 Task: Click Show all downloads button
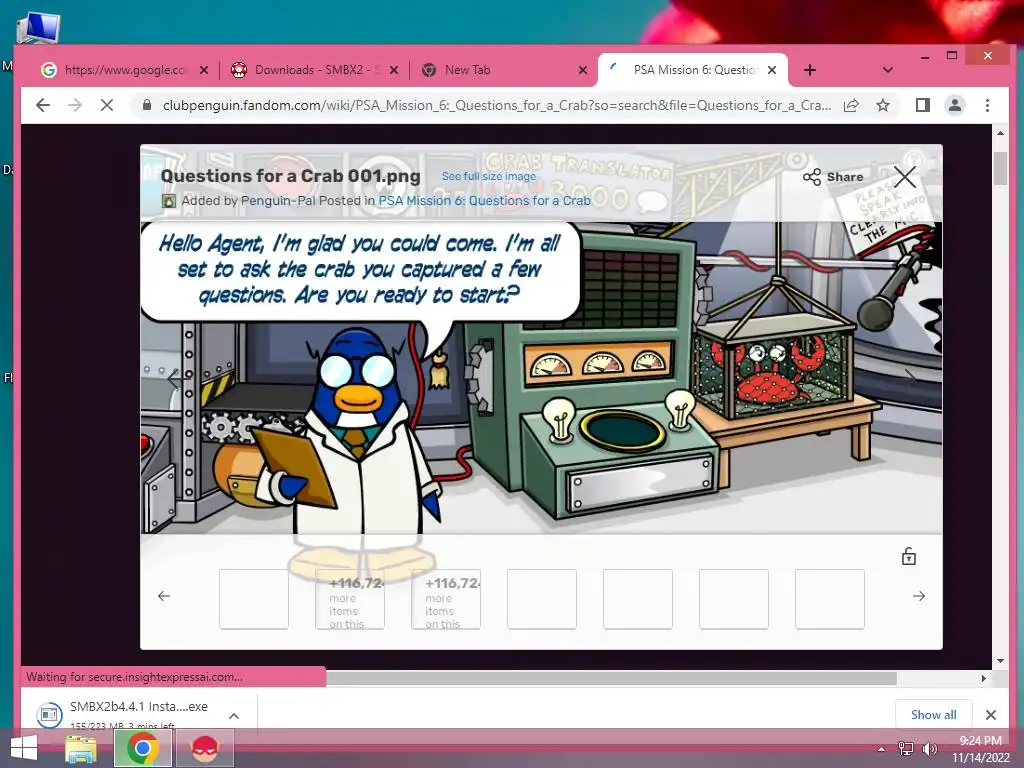(933, 714)
